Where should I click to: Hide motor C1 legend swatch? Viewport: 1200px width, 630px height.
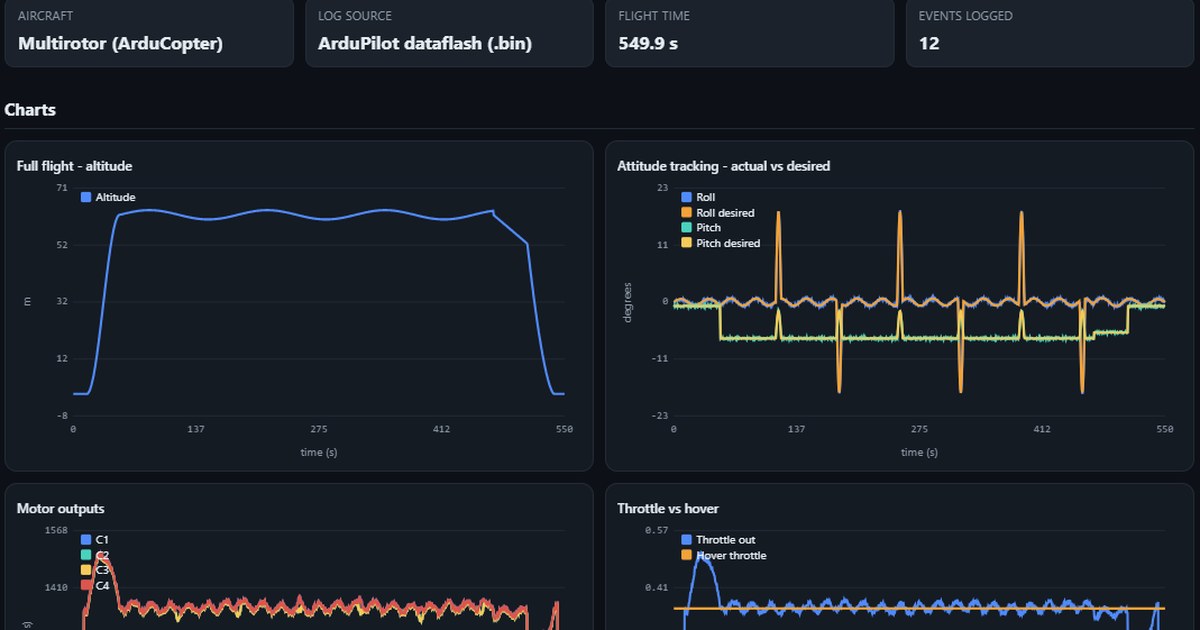pos(86,539)
